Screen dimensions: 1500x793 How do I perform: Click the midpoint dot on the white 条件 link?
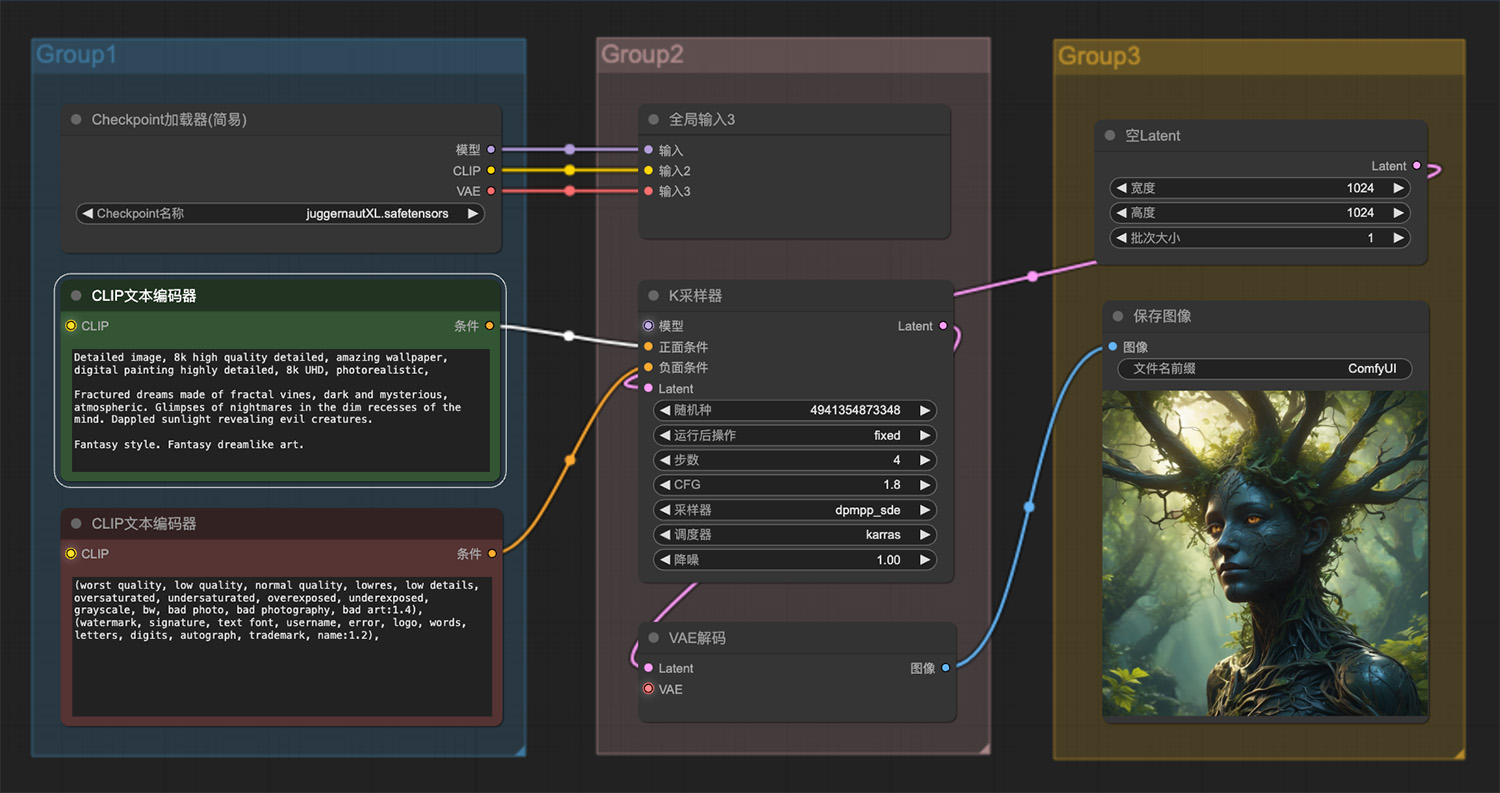click(569, 336)
